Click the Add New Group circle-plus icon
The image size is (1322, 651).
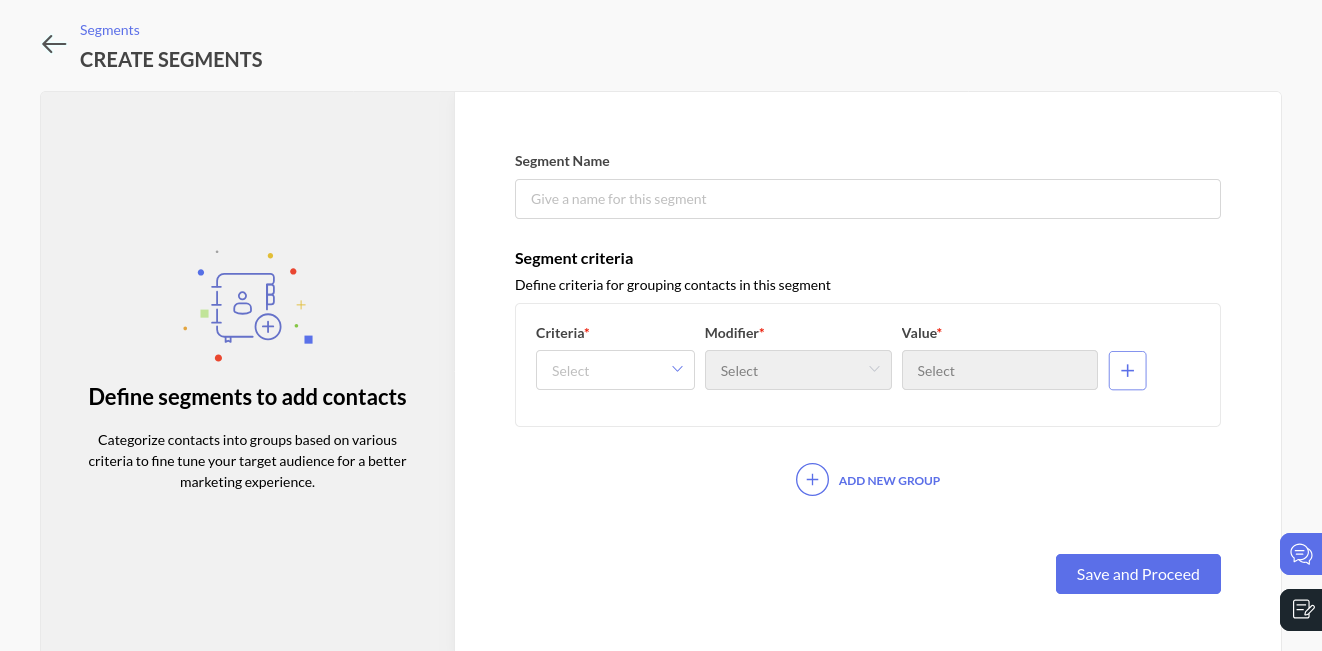(812, 480)
